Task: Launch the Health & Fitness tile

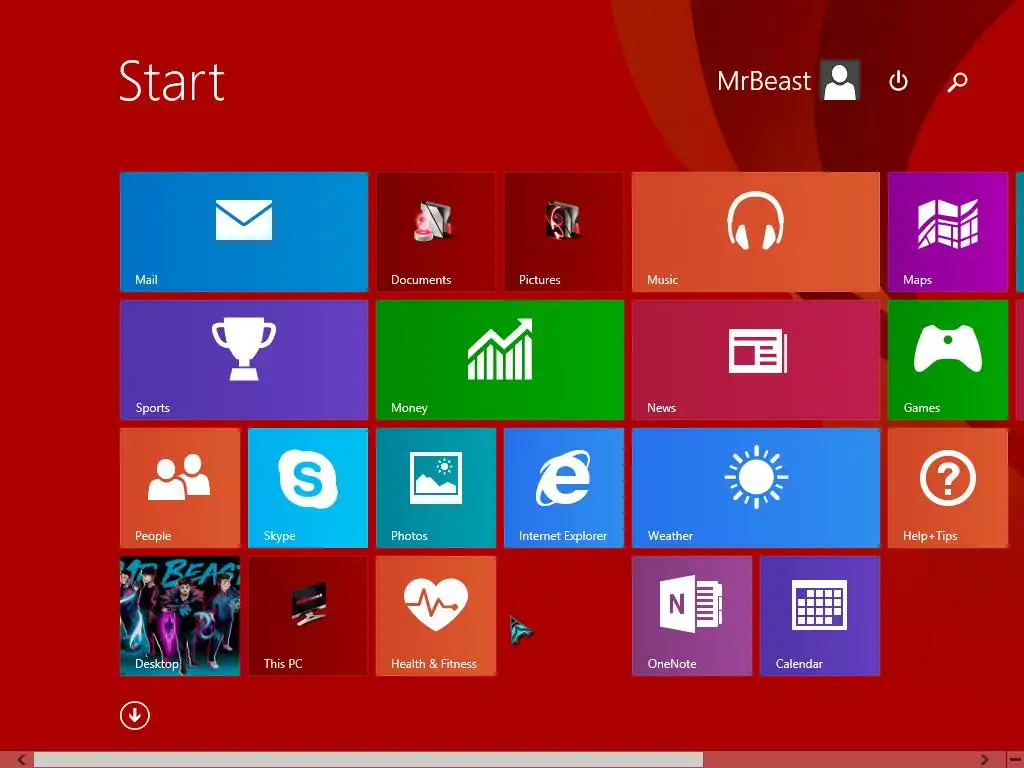Action: tap(436, 616)
